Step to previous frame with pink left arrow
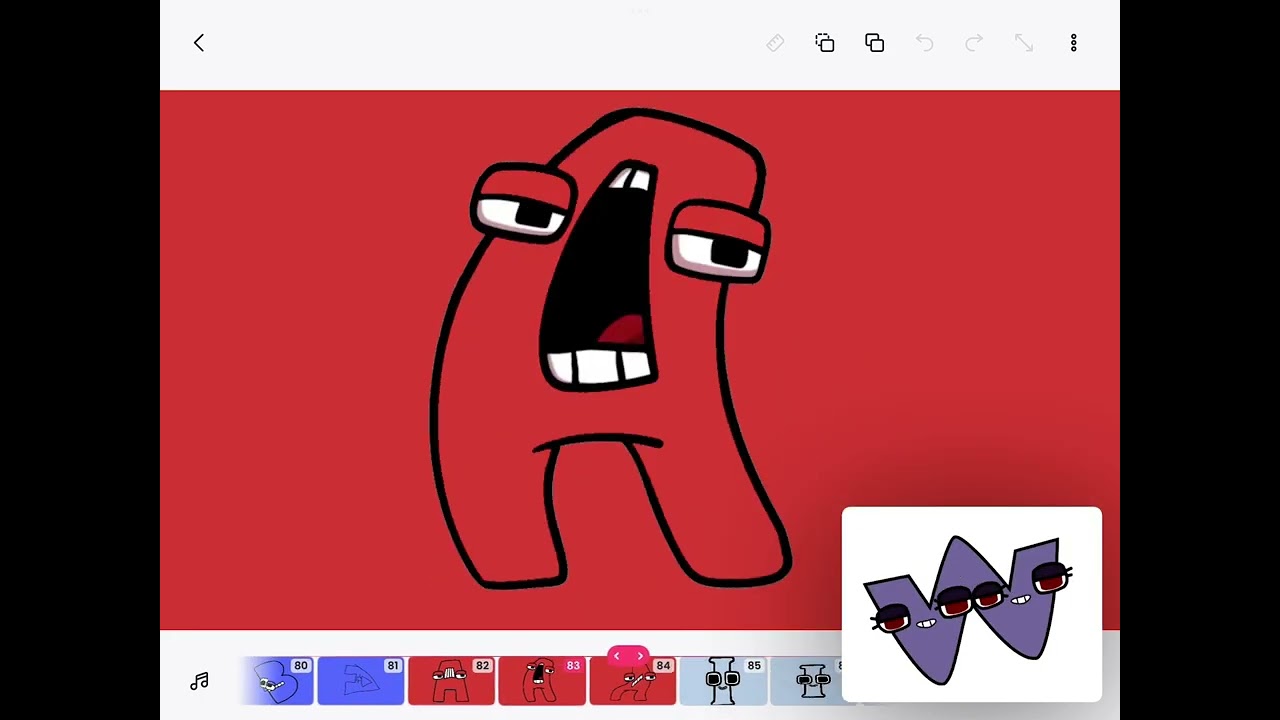1280x720 pixels. (617, 656)
